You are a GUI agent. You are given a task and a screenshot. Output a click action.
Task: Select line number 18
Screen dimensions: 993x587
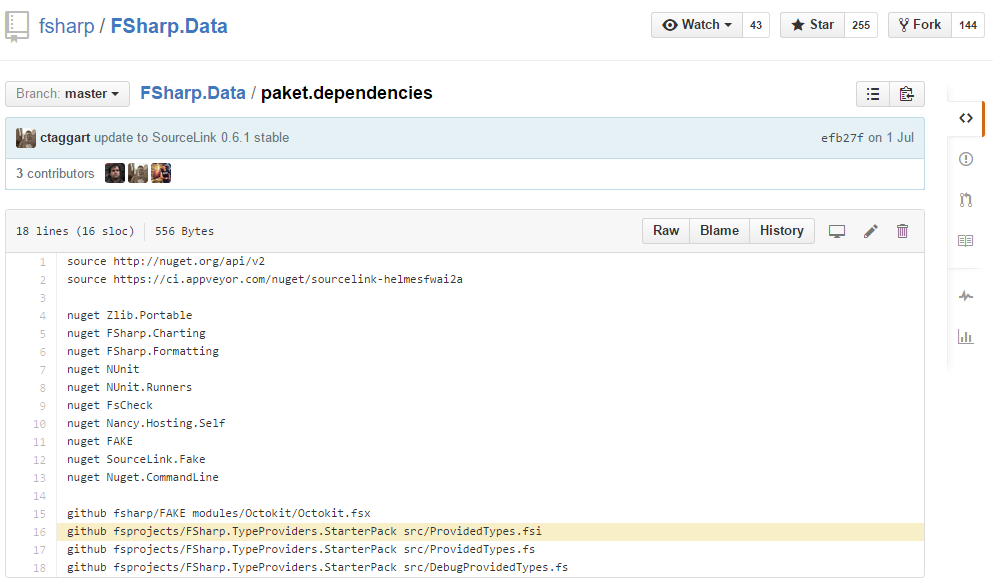pos(39,568)
